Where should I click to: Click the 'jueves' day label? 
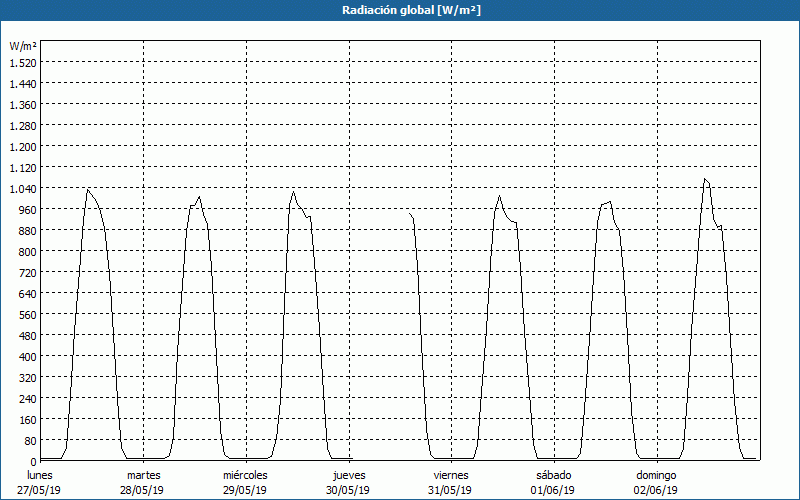point(349,475)
